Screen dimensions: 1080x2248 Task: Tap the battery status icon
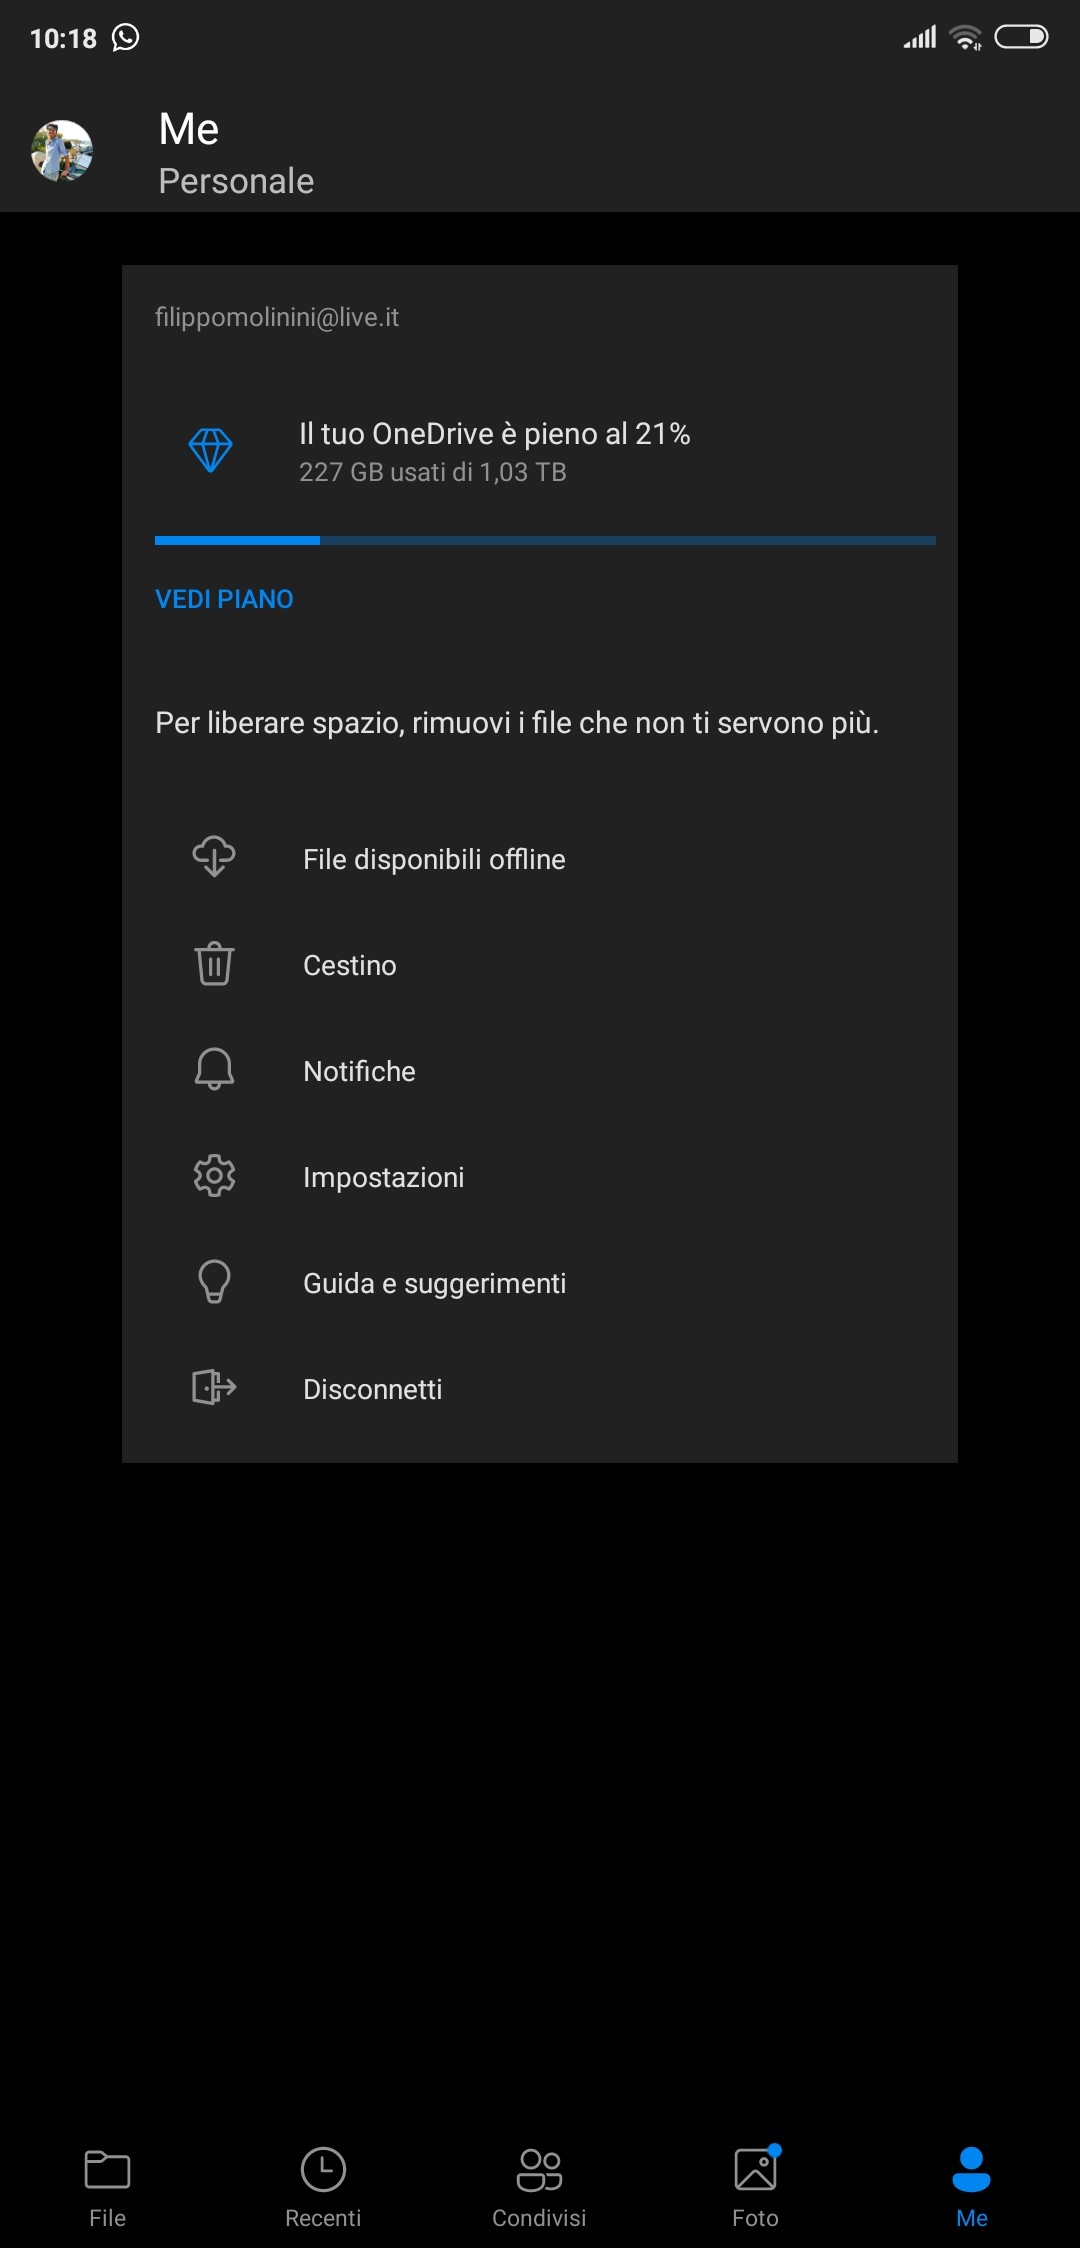(1021, 37)
